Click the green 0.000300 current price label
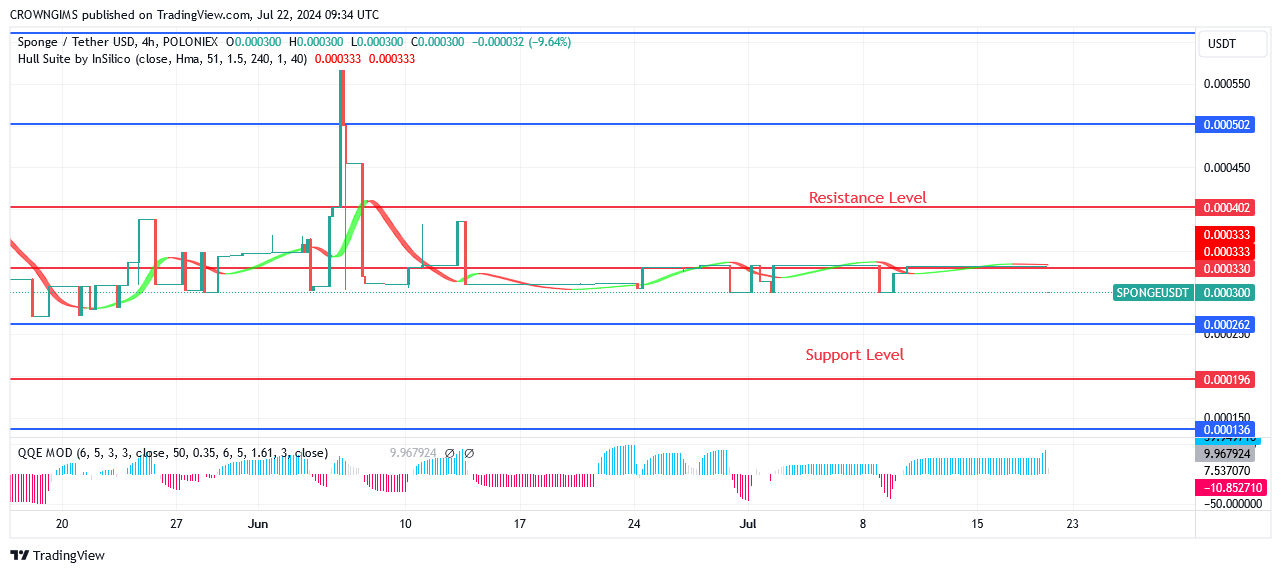 click(x=1231, y=293)
